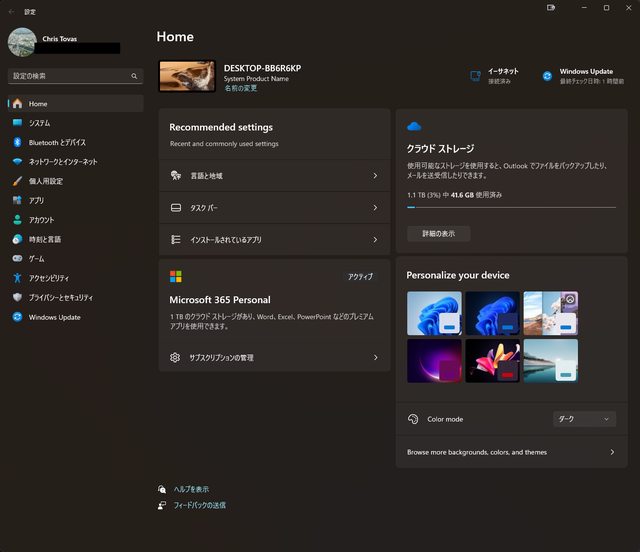Click the 詳細の表示 button
This screenshot has width=640, height=552.
tap(438, 233)
